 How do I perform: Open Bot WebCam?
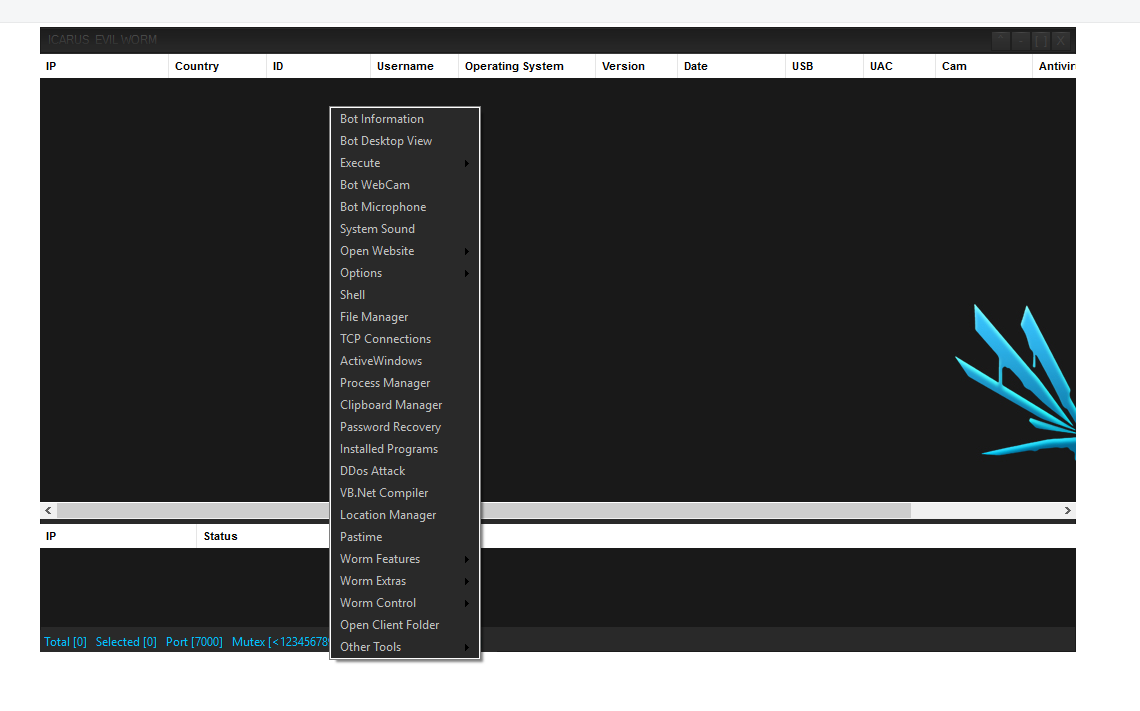tap(375, 184)
